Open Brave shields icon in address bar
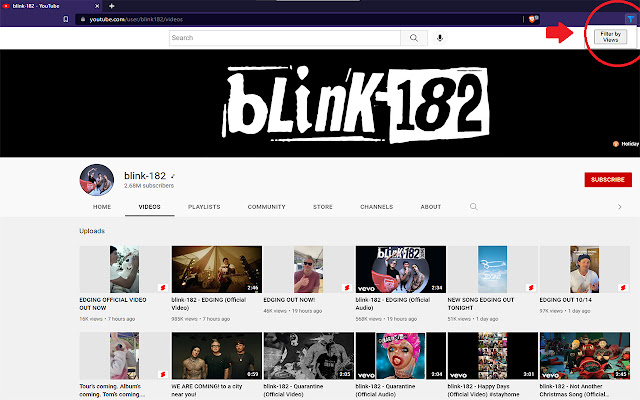The image size is (640, 400). click(532, 19)
